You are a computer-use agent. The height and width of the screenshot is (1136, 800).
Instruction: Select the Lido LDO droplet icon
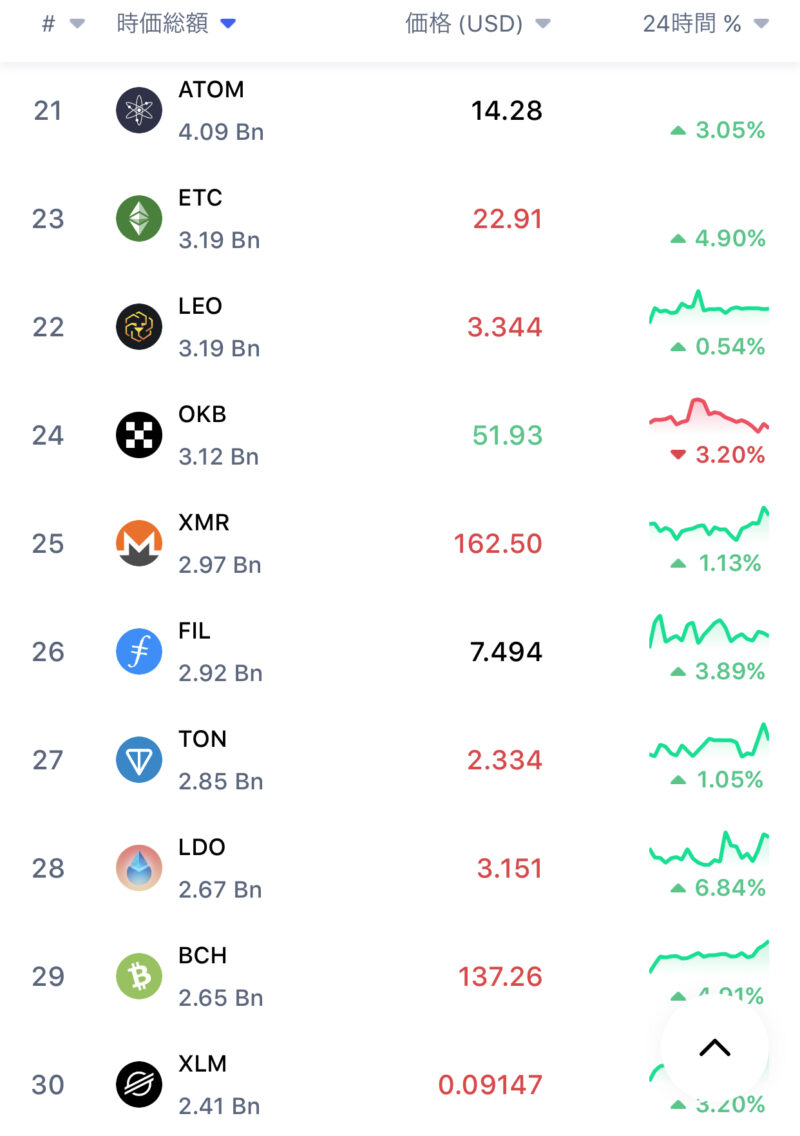point(139,868)
